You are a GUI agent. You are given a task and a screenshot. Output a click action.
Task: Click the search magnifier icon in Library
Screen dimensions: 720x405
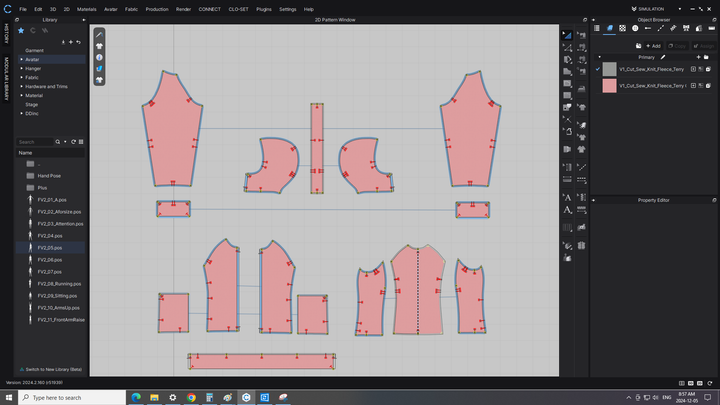(58, 142)
